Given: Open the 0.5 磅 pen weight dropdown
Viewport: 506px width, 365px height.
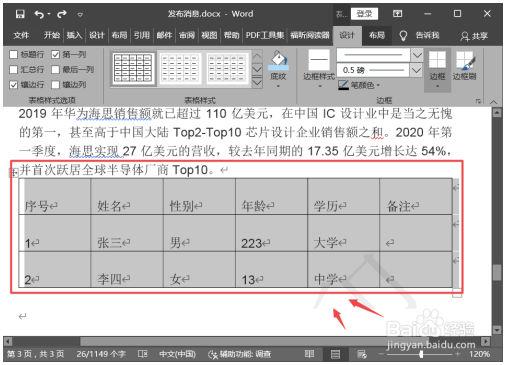Looking at the screenshot, I should (x=416, y=70).
